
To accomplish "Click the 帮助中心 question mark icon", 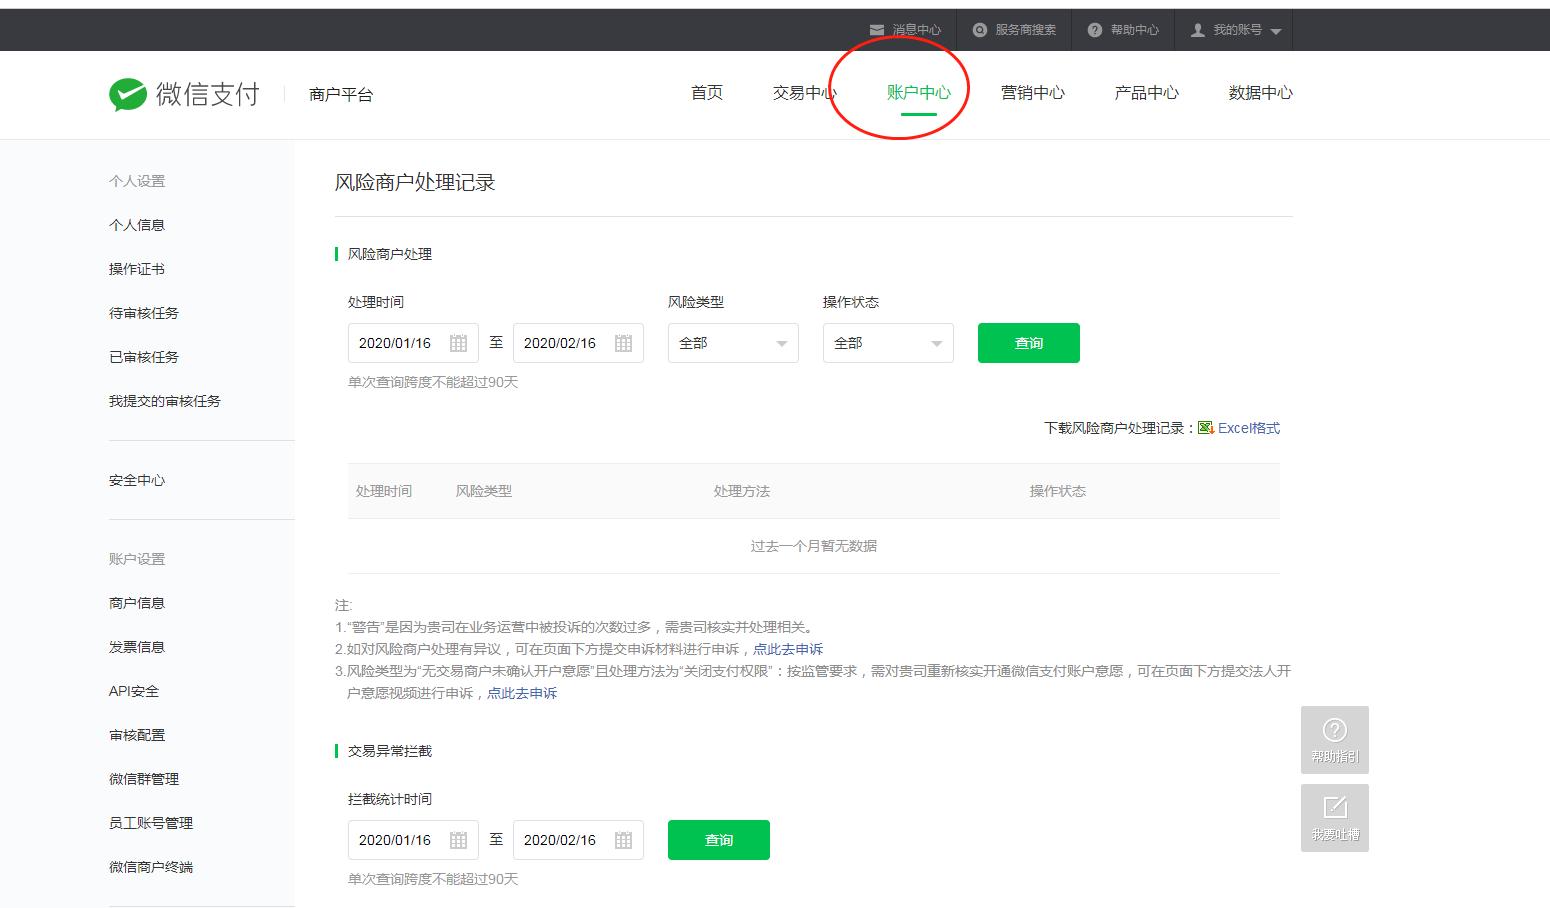I will coord(1093,29).
